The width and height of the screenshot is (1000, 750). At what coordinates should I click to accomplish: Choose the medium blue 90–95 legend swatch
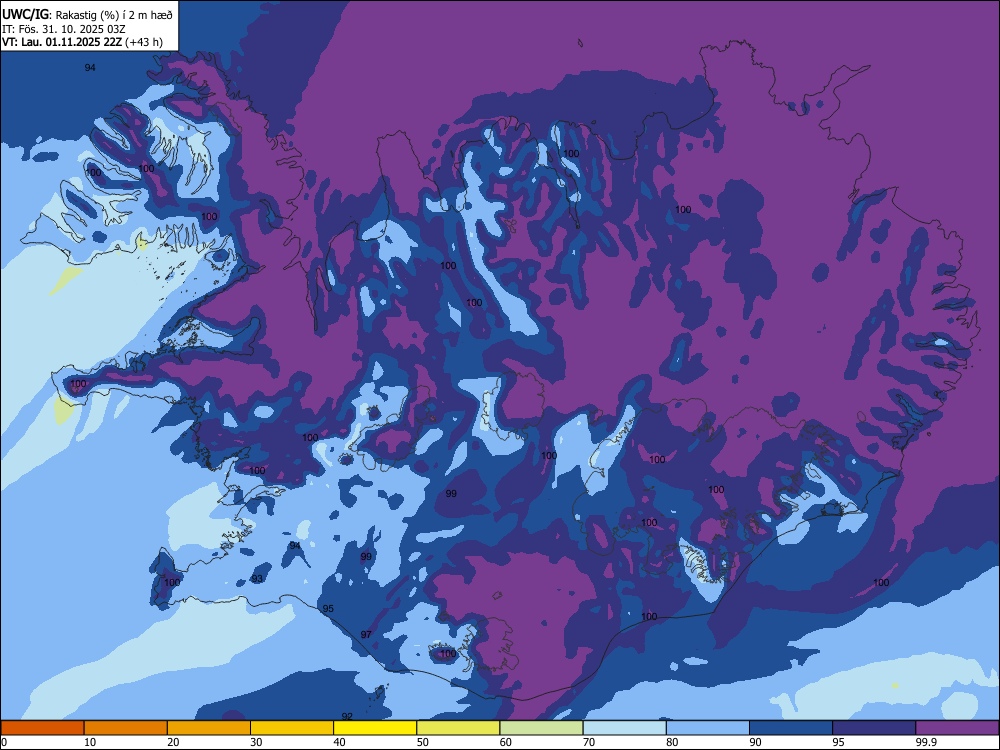[791, 728]
